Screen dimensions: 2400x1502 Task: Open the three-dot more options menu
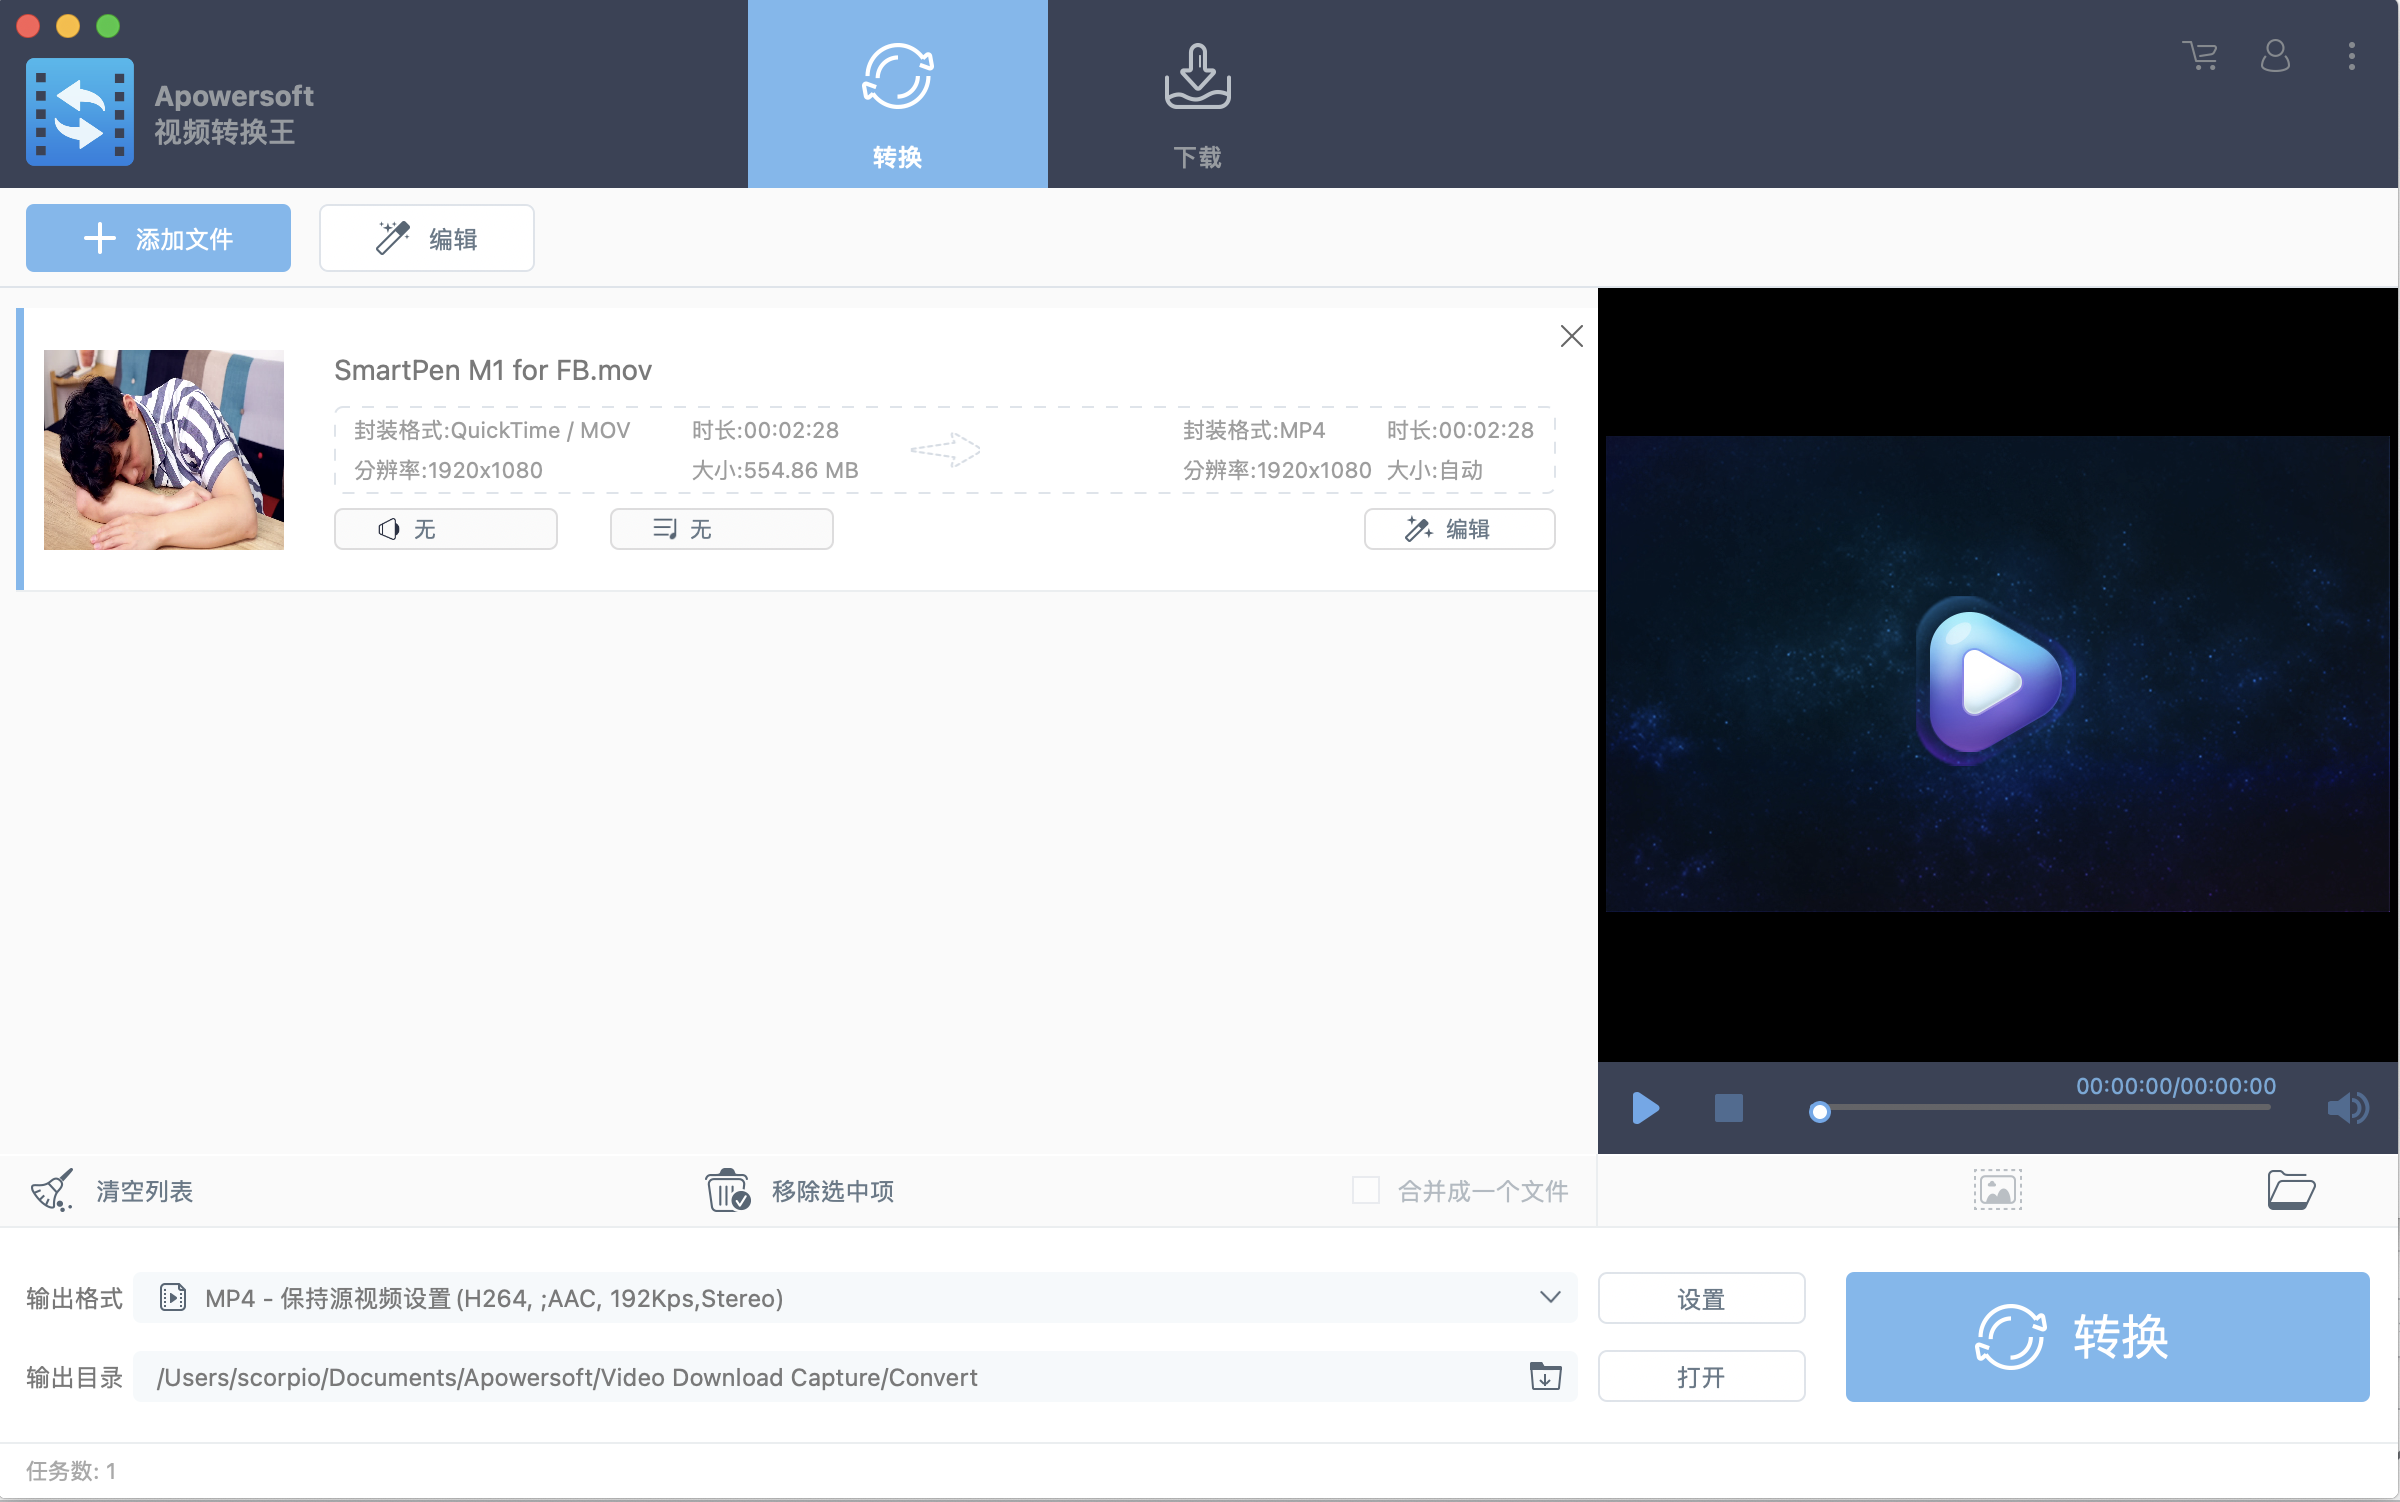(x=2351, y=56)
